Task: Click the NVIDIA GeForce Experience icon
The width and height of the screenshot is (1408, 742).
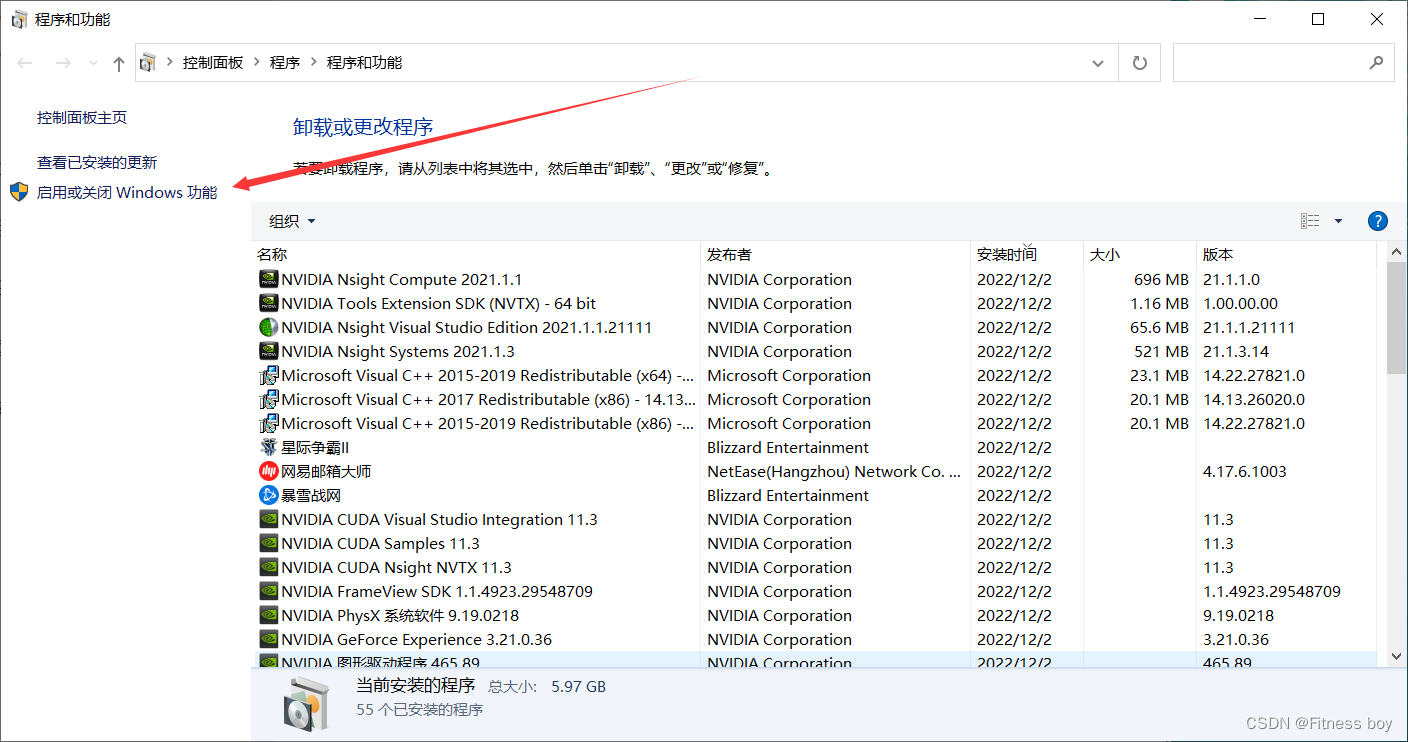Action: (x=268, y=640)
